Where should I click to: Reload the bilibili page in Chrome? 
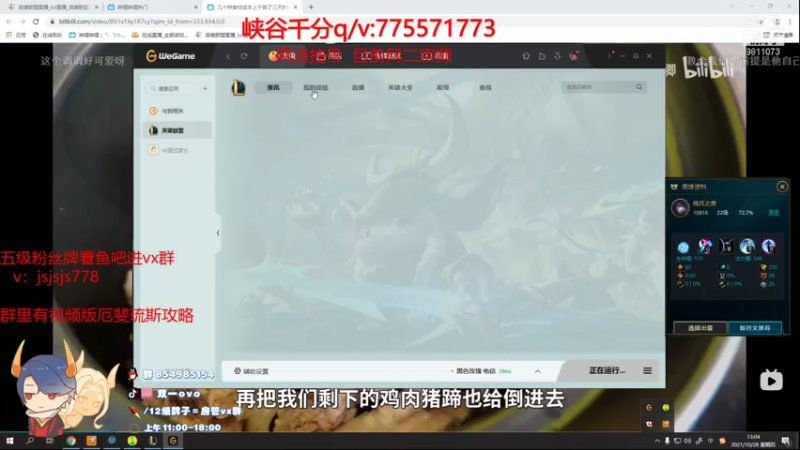tap(36, 21)
